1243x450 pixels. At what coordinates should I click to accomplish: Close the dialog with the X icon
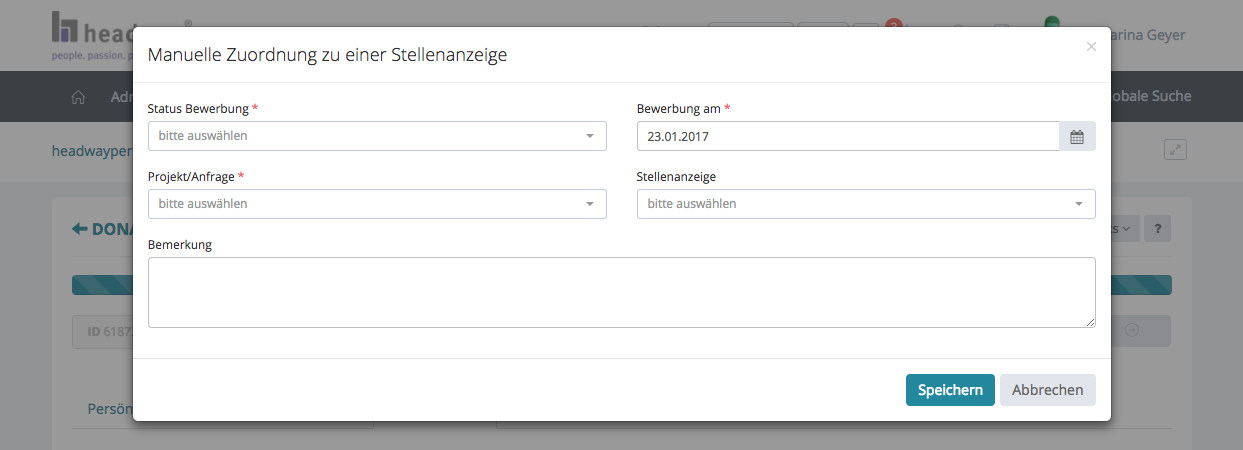tap(1091, 46)
